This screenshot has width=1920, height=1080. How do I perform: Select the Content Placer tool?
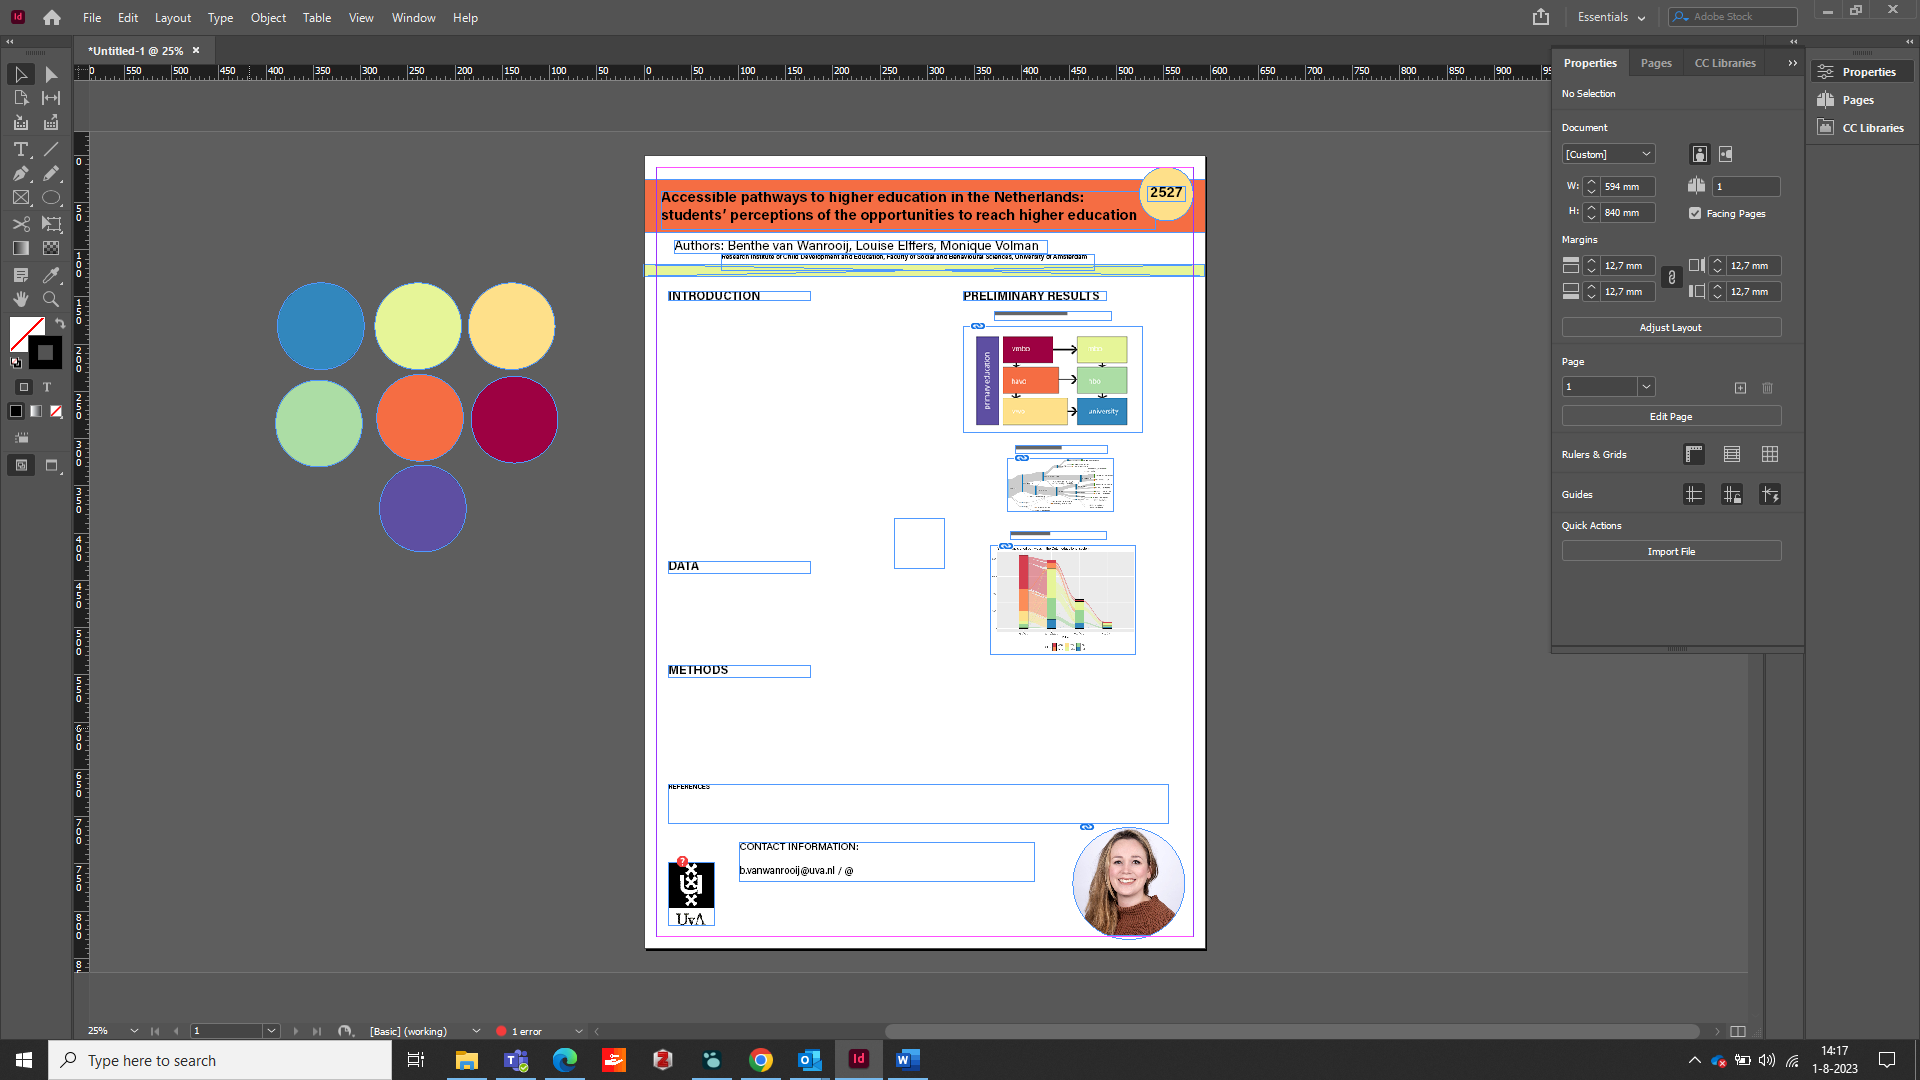tap(51, 123)
